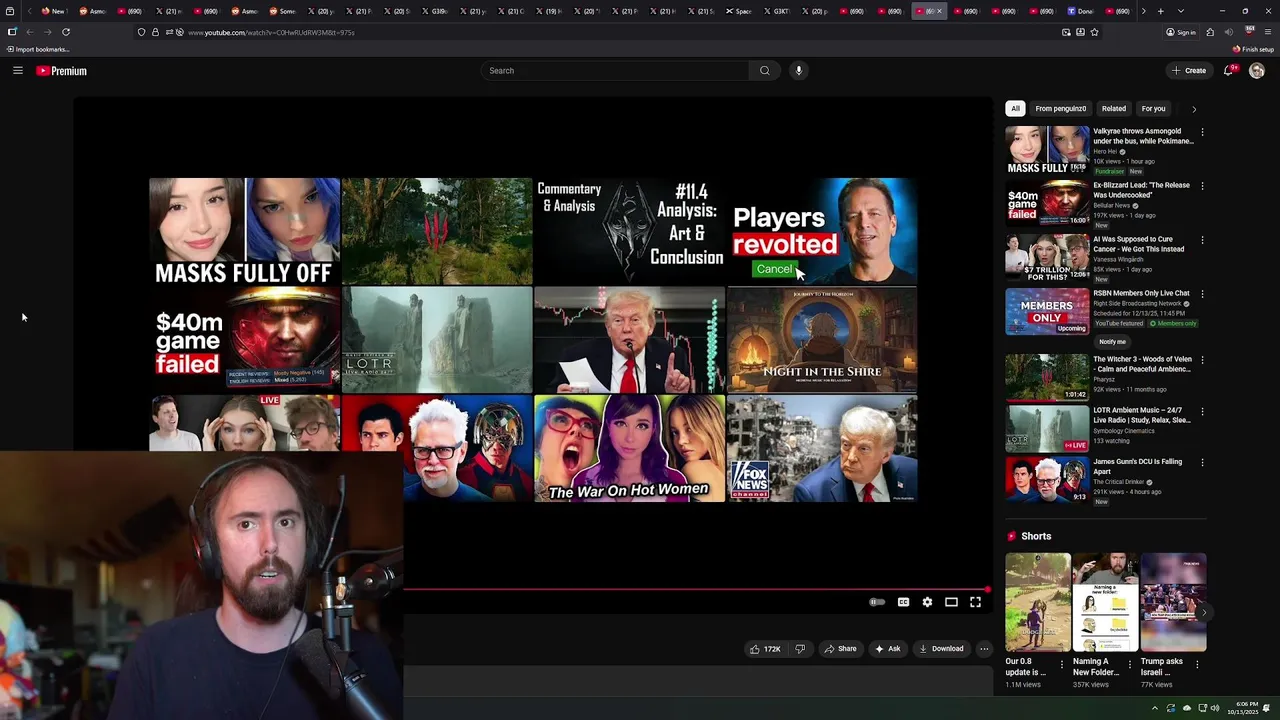Select the From penguinz0 filter chip
Image resolution: width=1280 pixels, height=720 pixels.
pyautogui.click(x=1061, y=108)
